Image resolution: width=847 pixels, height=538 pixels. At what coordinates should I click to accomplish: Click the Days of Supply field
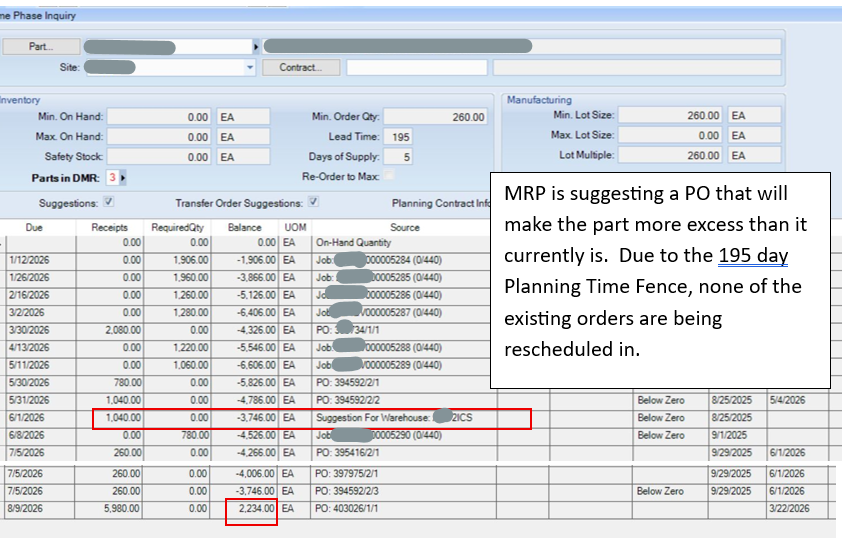pyautogui.click(x=399, y=157)
